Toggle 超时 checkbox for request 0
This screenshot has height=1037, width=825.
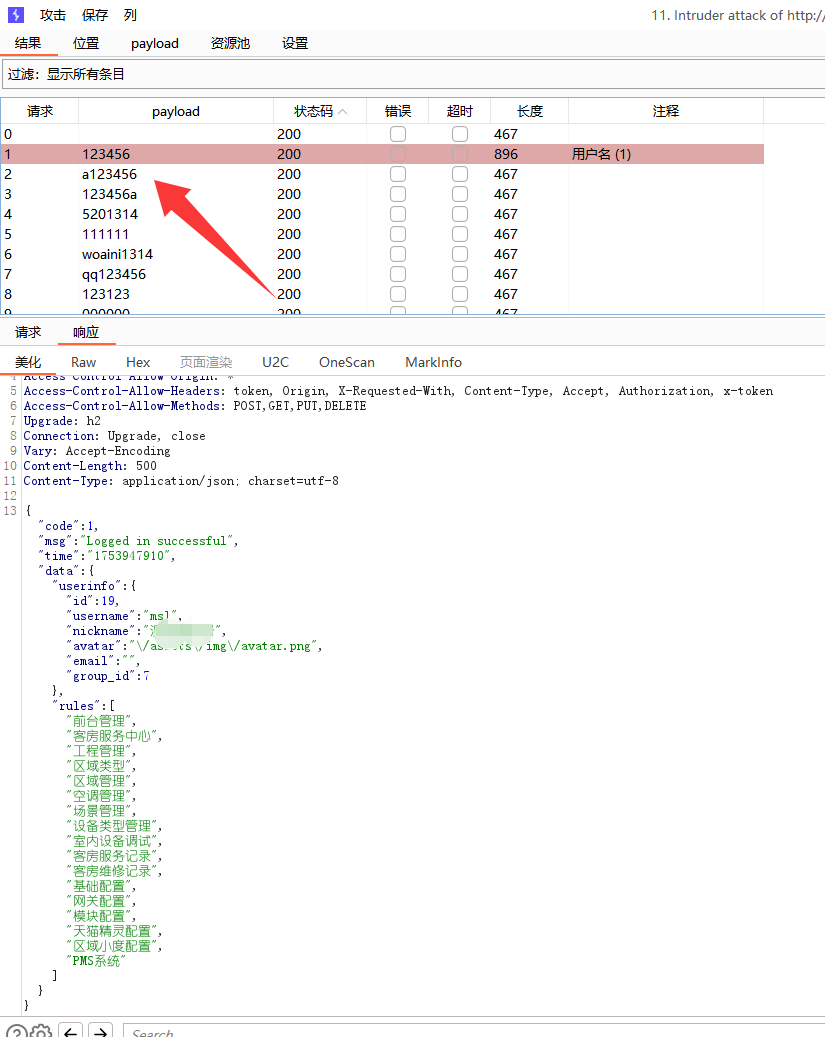click(460, 134)
